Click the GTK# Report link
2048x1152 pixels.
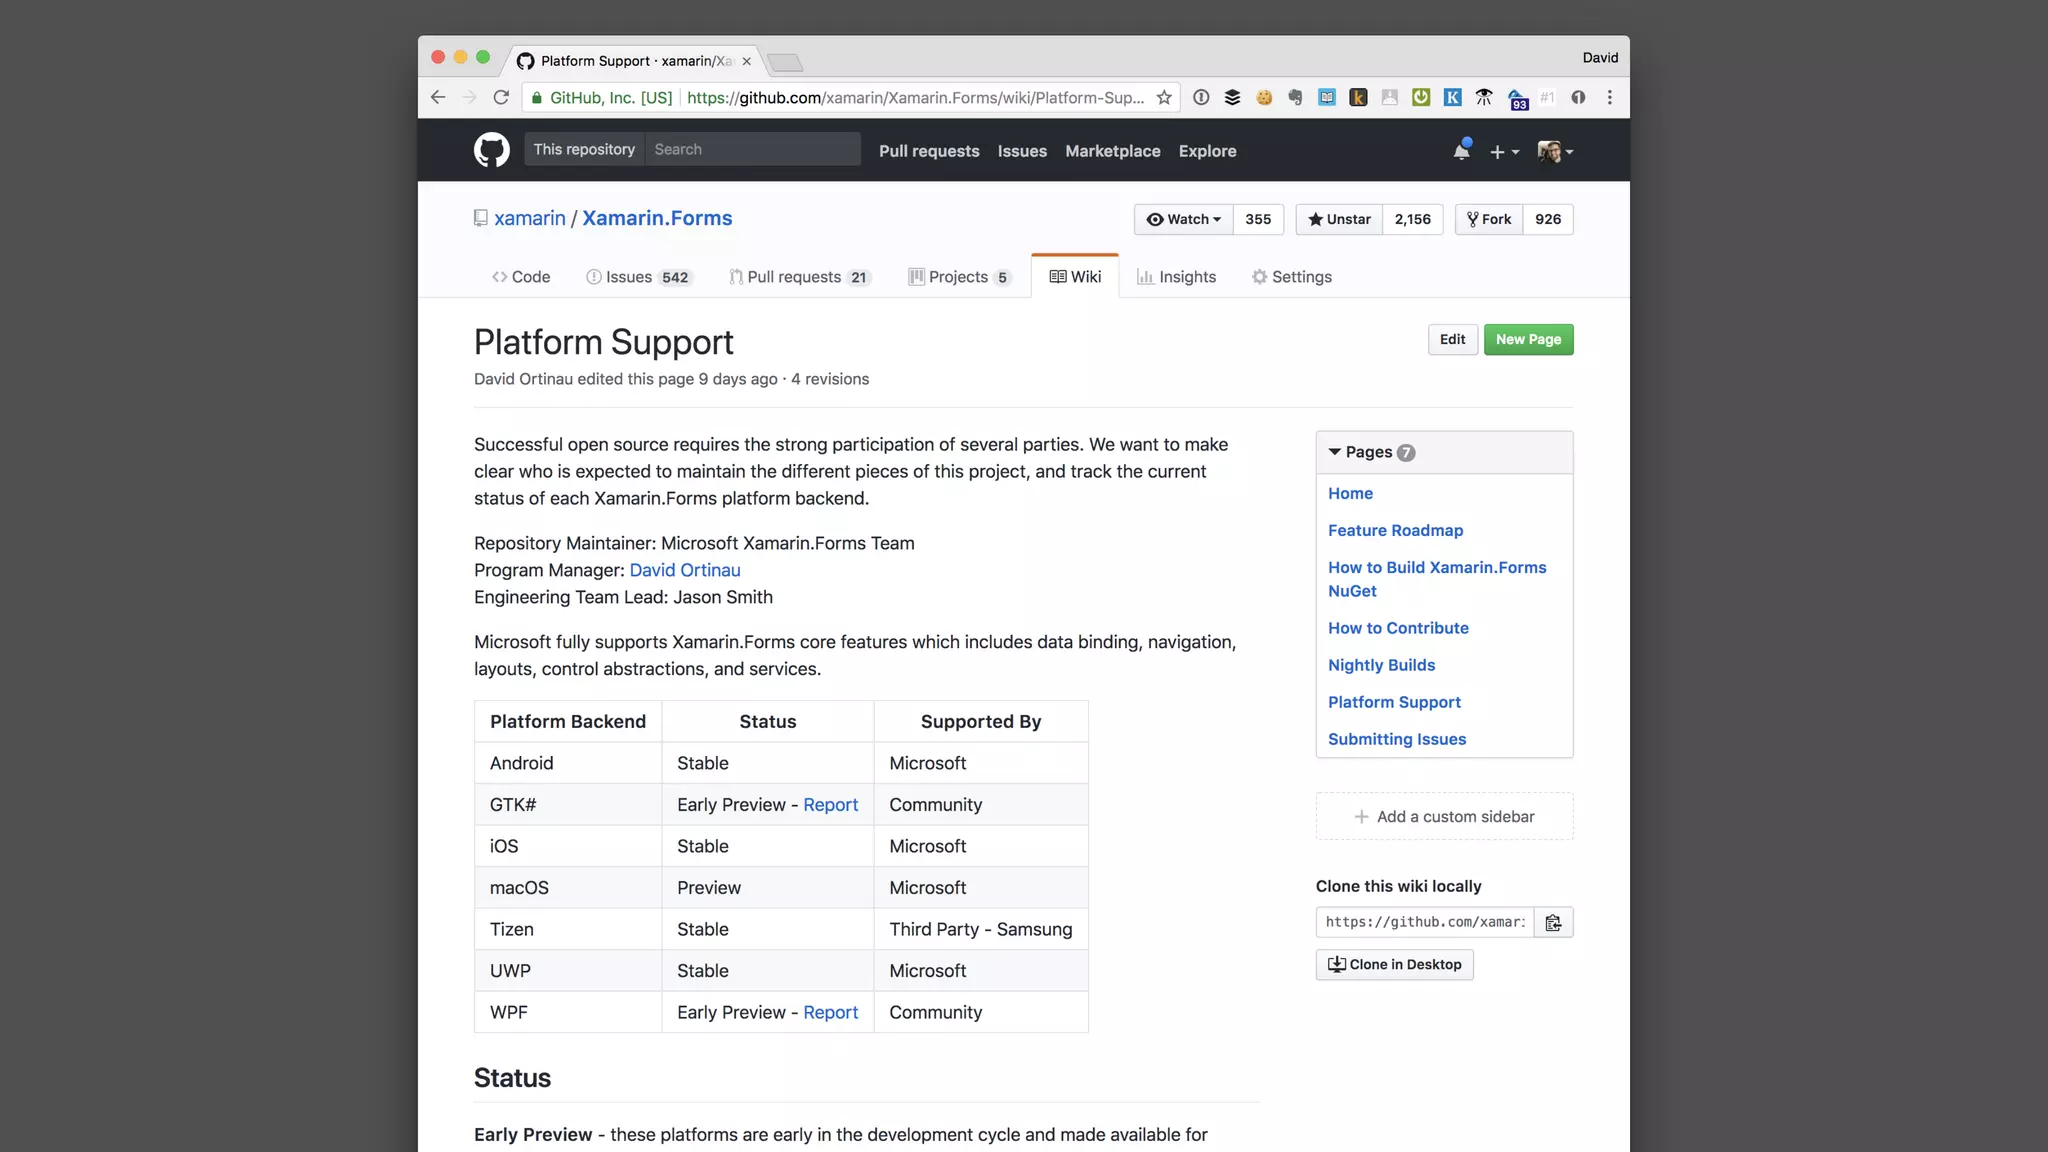point(830,805)
